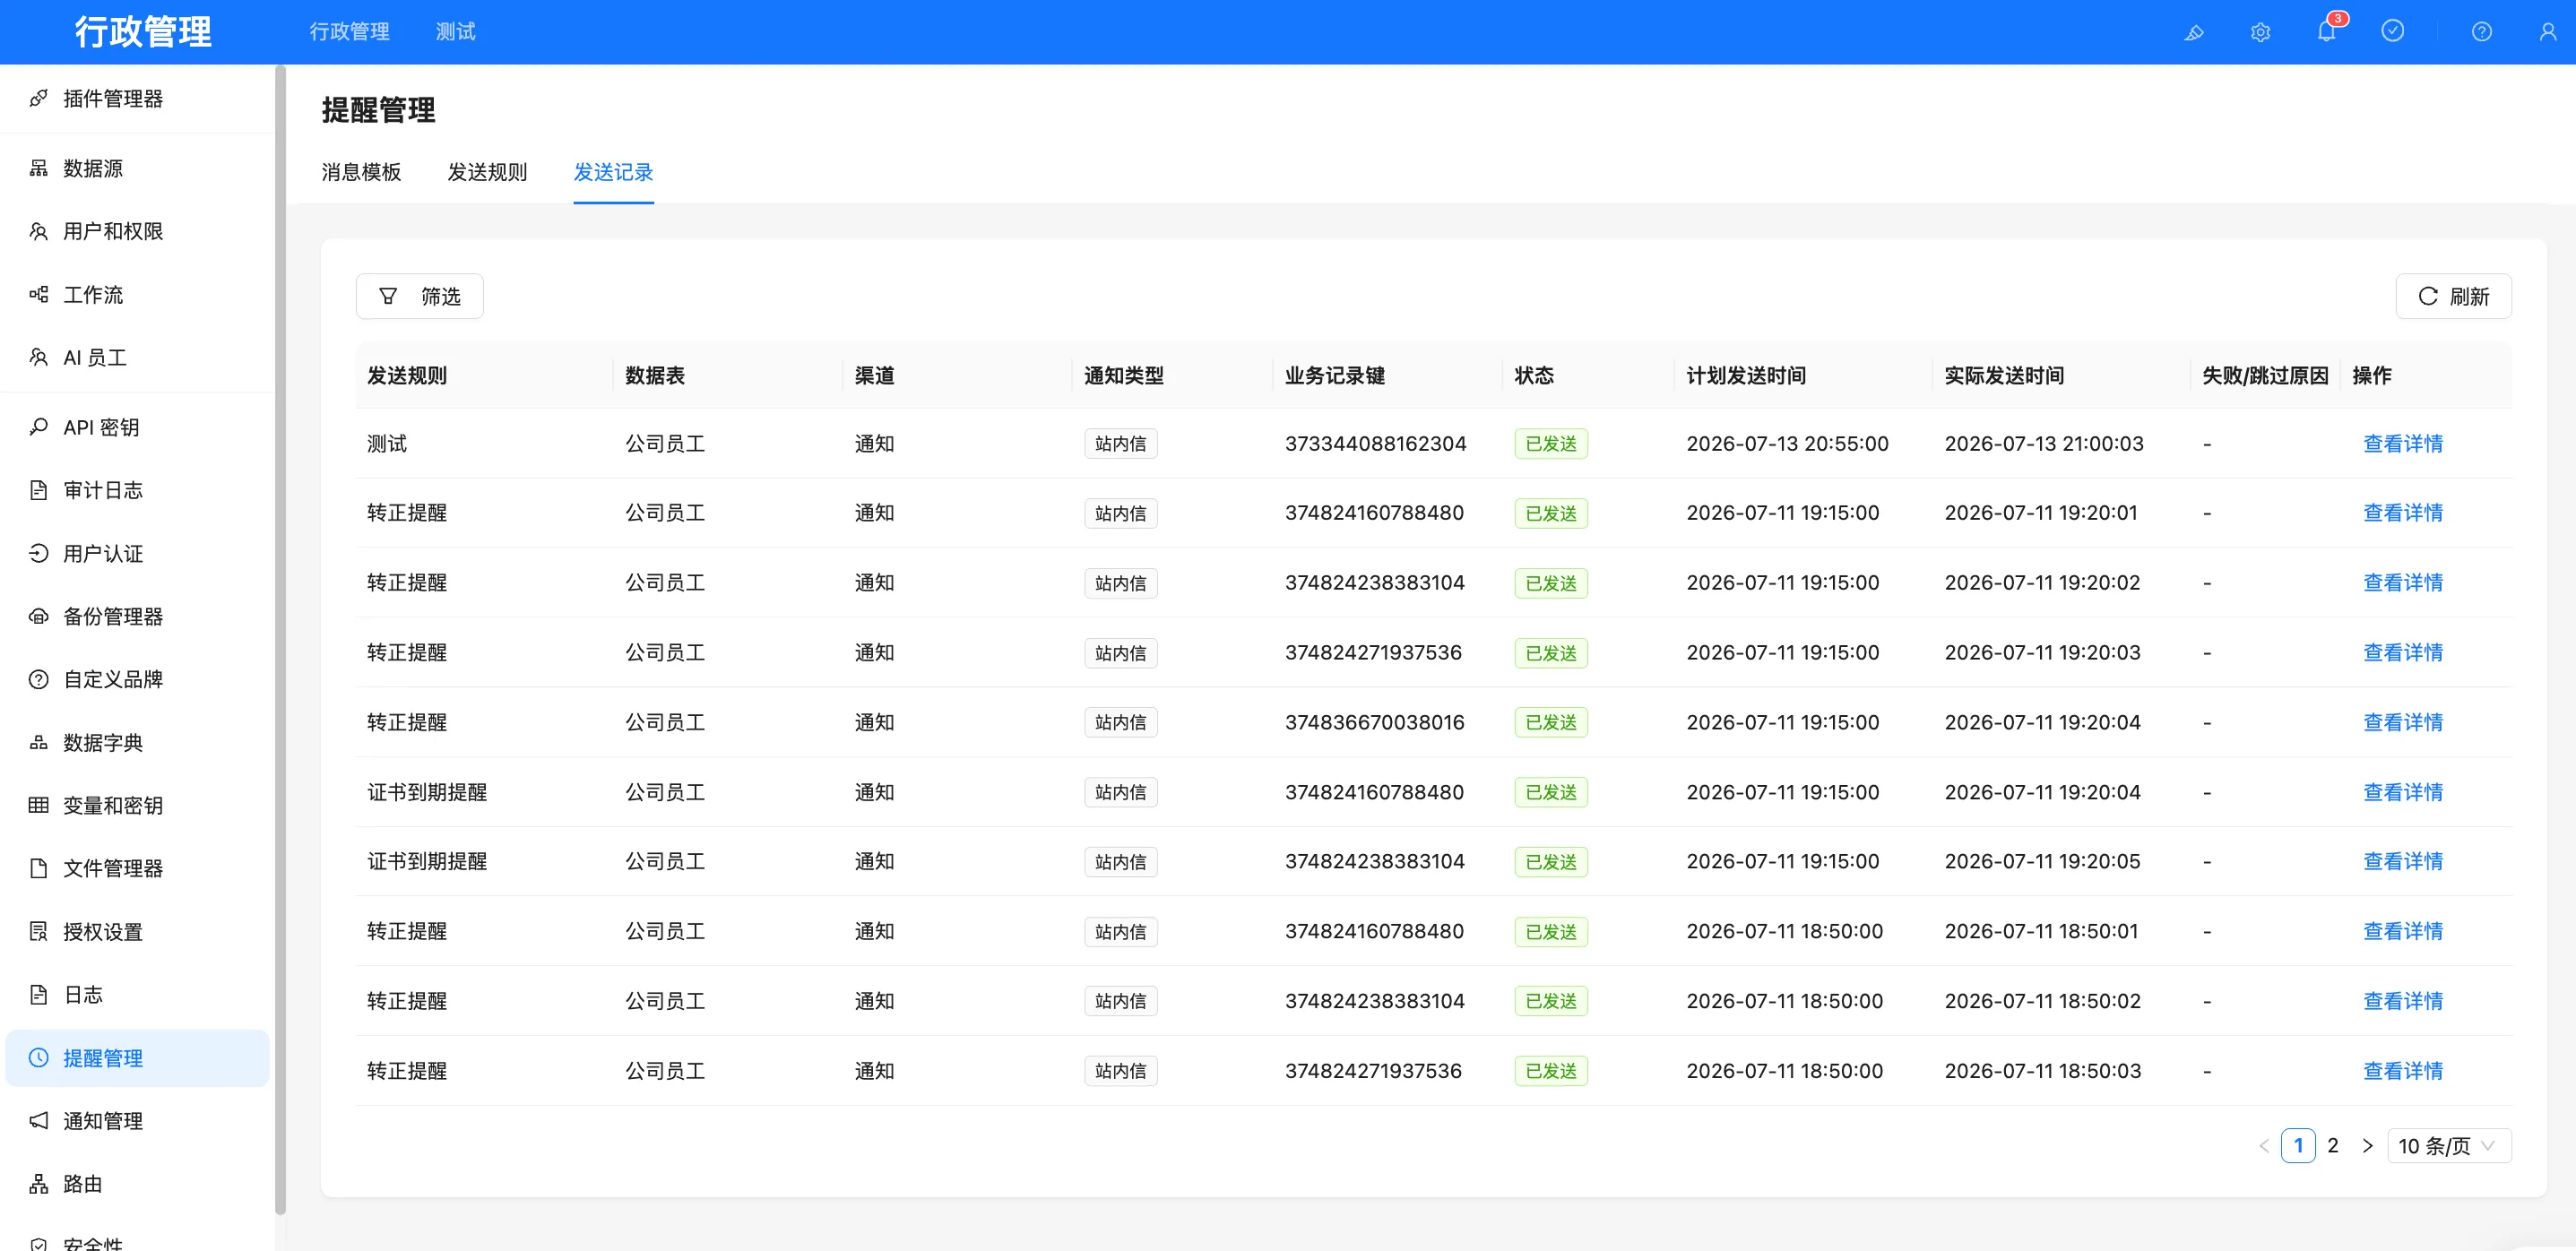Click the notification management megaphone icon
This screenshot has width=2576, height=1251.
[38, 1120]
